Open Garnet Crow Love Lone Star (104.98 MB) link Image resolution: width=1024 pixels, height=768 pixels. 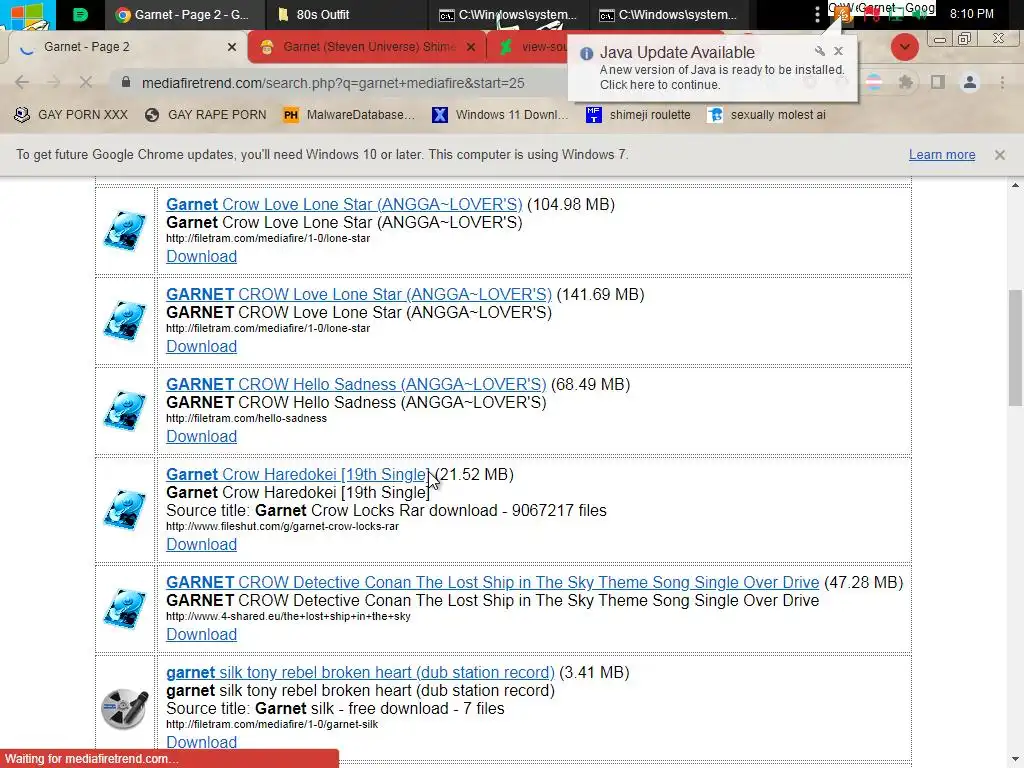coord(344,204)
